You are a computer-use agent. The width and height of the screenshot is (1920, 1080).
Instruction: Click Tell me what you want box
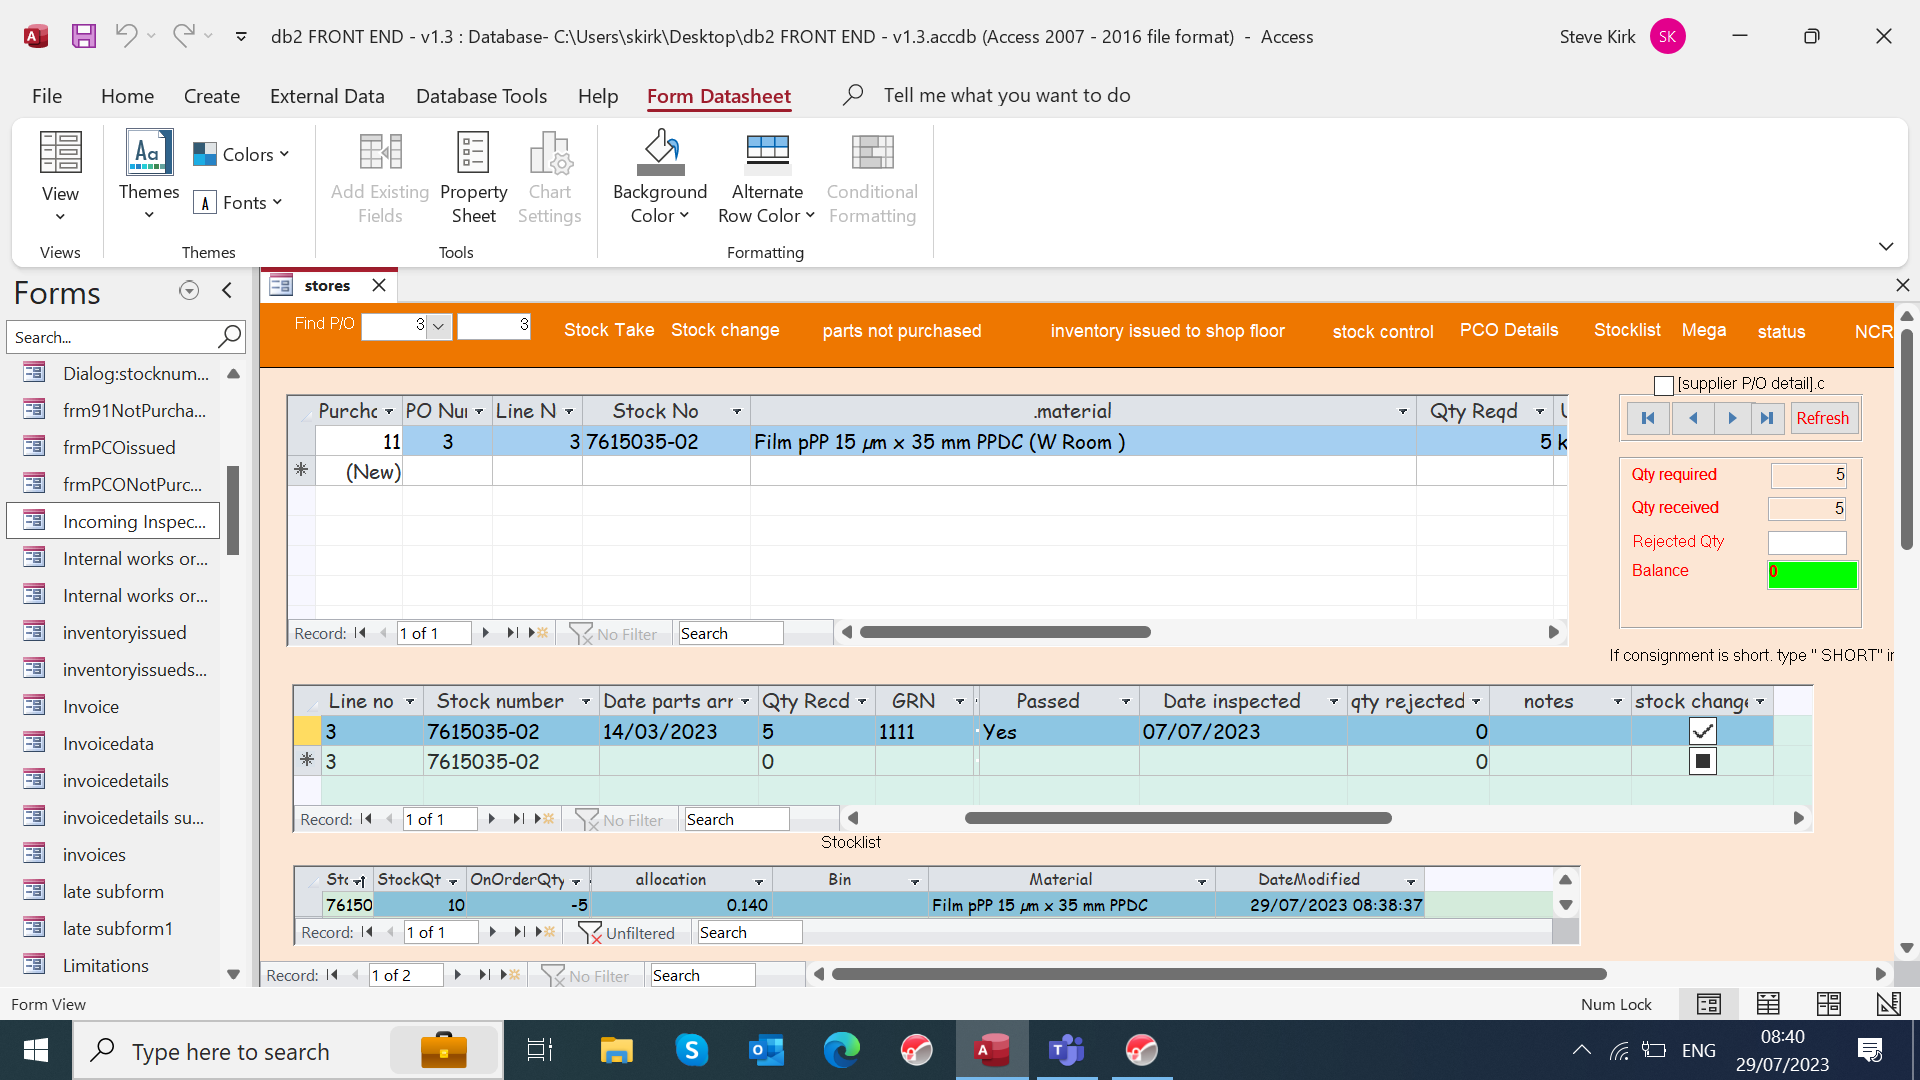[1006, 96]
